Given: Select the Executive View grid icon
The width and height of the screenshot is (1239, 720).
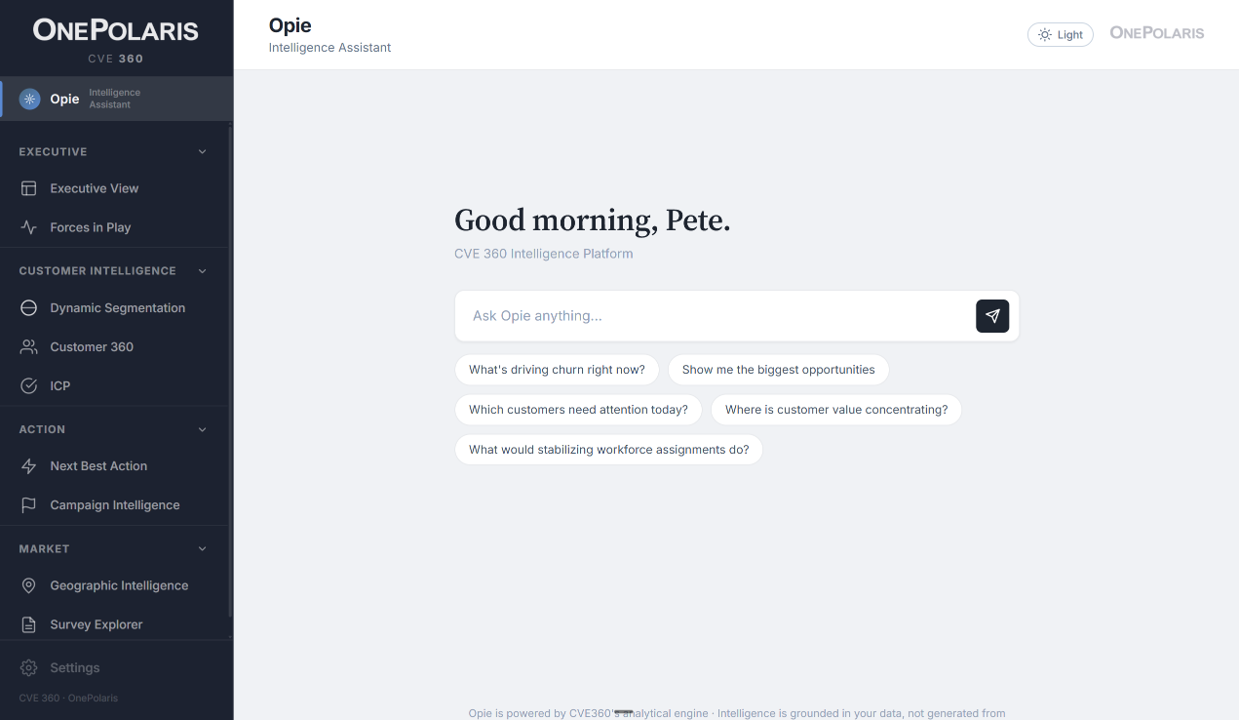Looking at the screenshot, I should [x=29, y=188].
